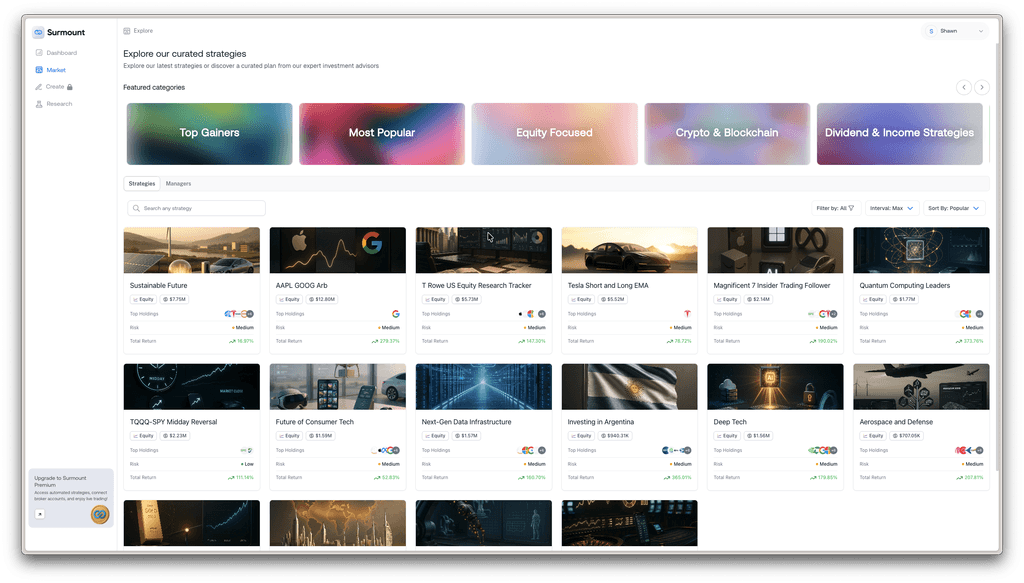Select the locked Create sidebar item
The image size is (1024, 583).
point(54,87)
